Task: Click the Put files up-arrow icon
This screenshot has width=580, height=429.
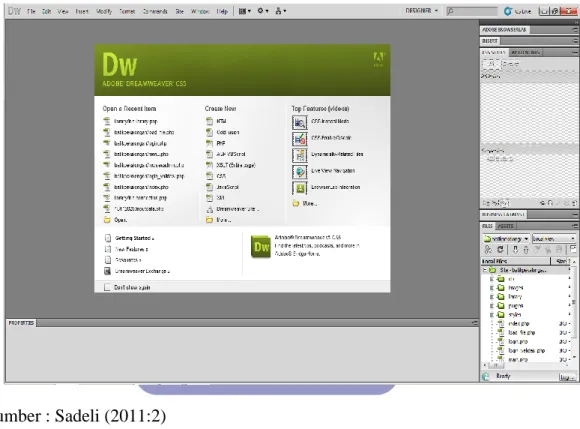Action: click(x=526, y=250)
